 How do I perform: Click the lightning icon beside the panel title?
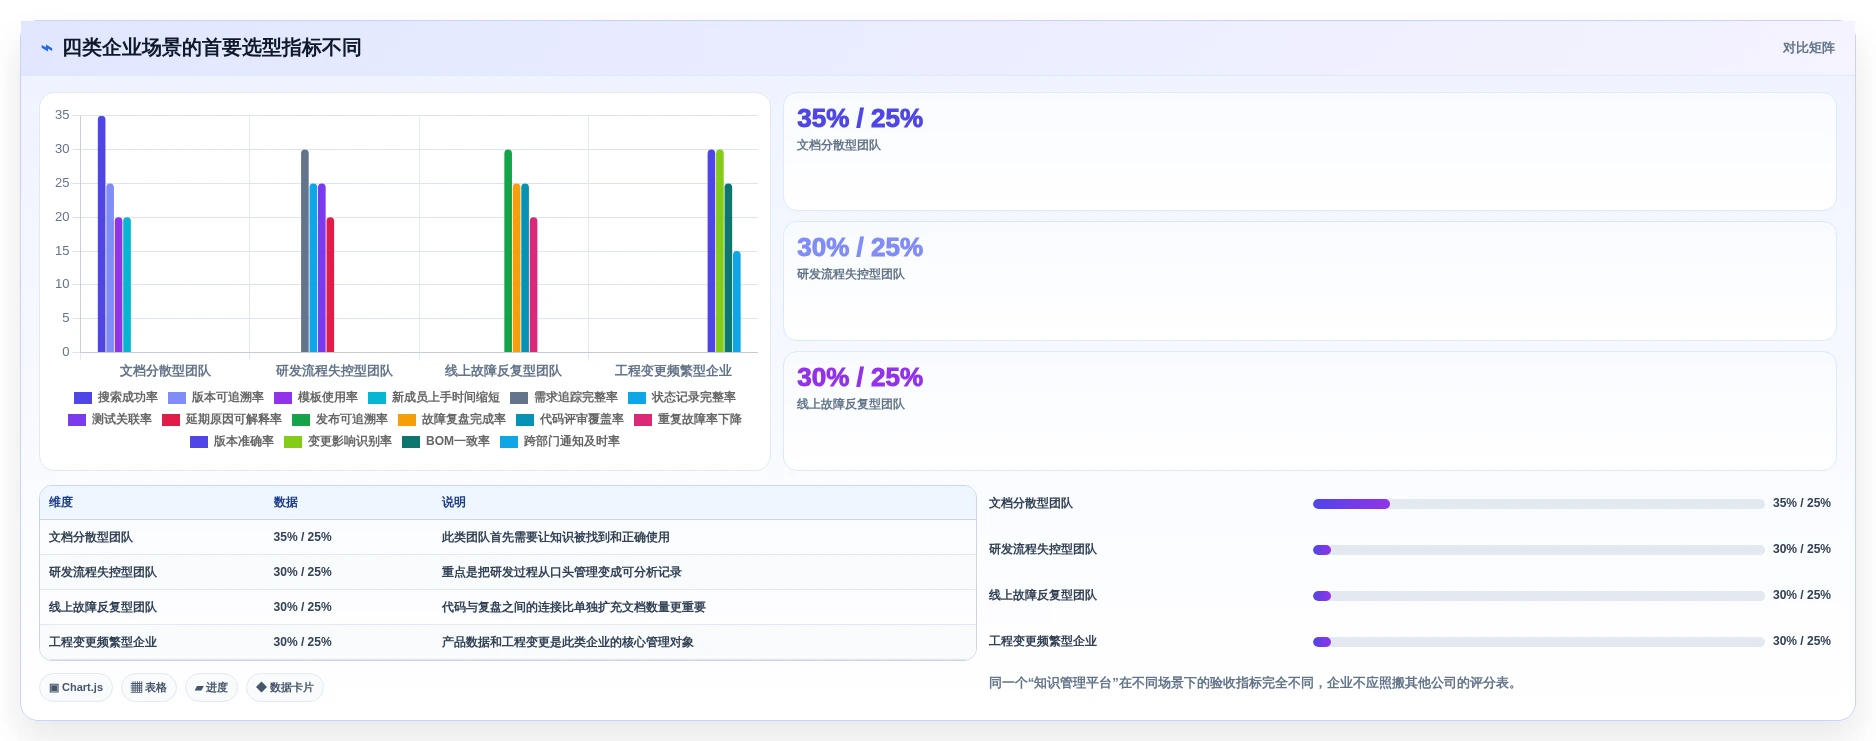tap(46, 48)
